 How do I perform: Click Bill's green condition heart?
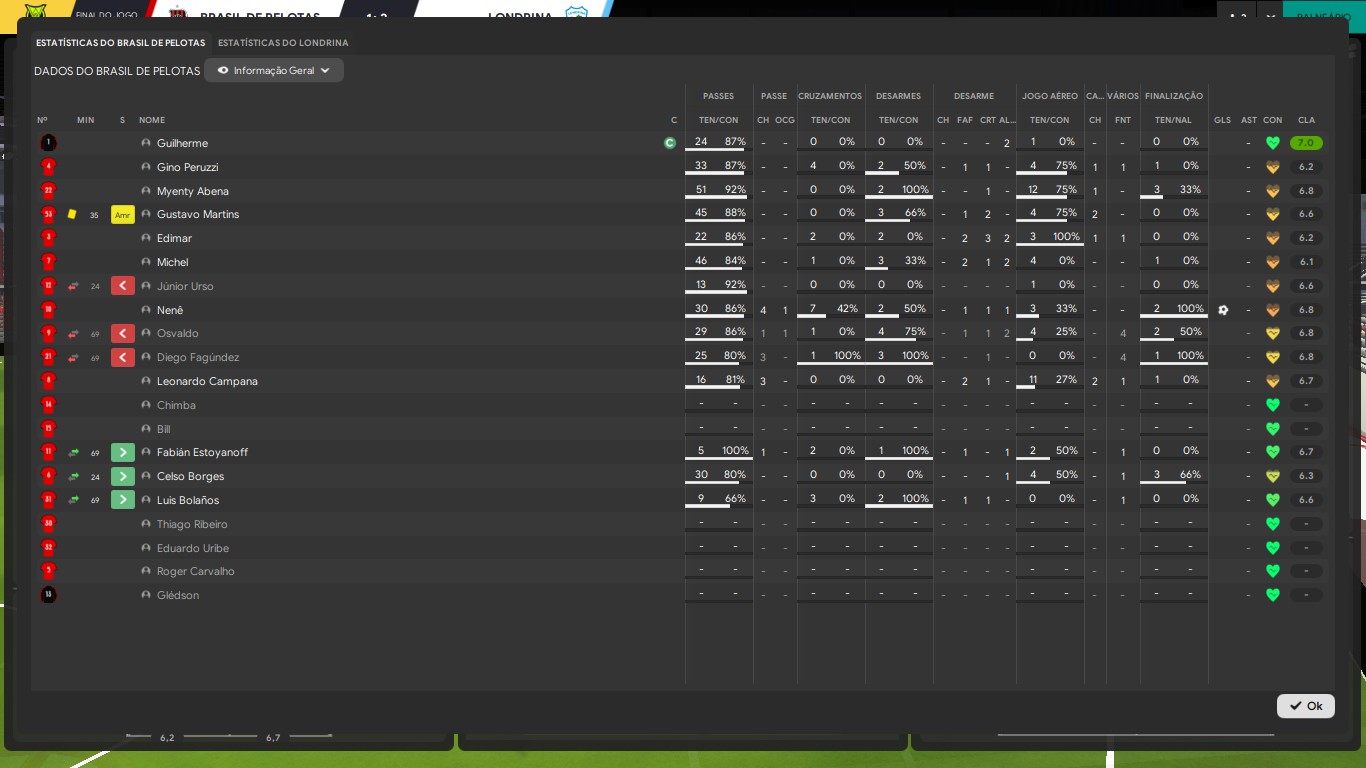click(x=1273, y=429)
